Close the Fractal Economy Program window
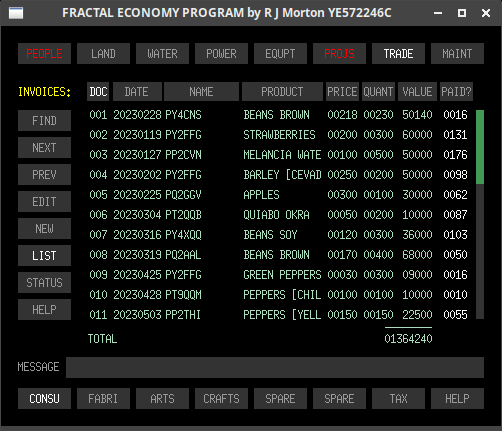 click(486, 13)
